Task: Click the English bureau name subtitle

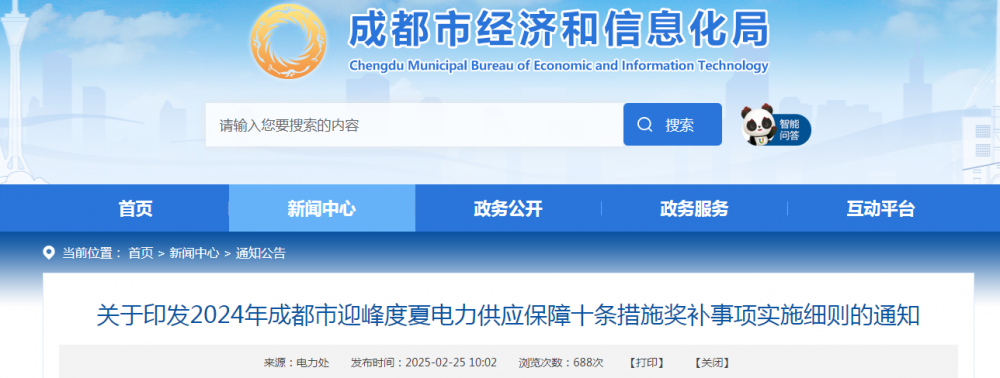Action: pos(559,66)
